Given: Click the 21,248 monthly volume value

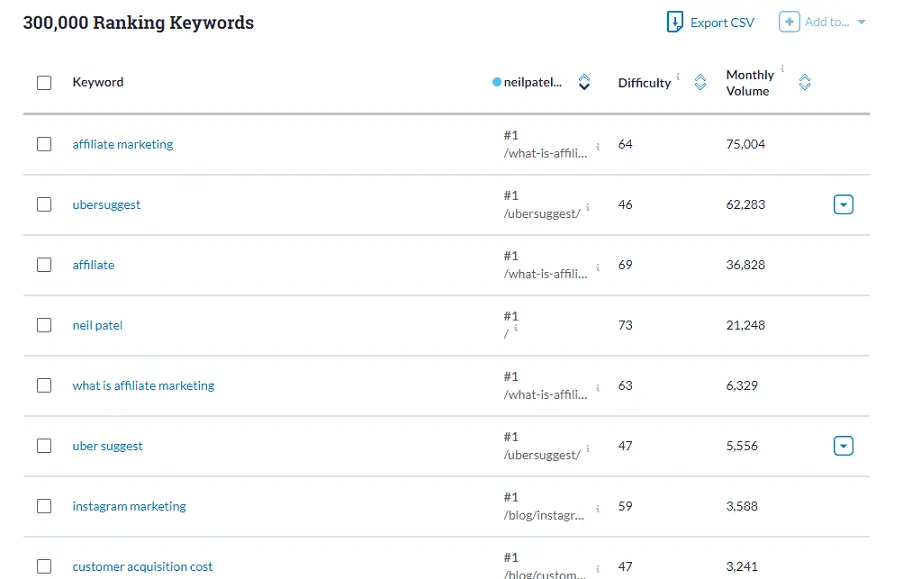Looking at the screenshot, I should point(745,325).
